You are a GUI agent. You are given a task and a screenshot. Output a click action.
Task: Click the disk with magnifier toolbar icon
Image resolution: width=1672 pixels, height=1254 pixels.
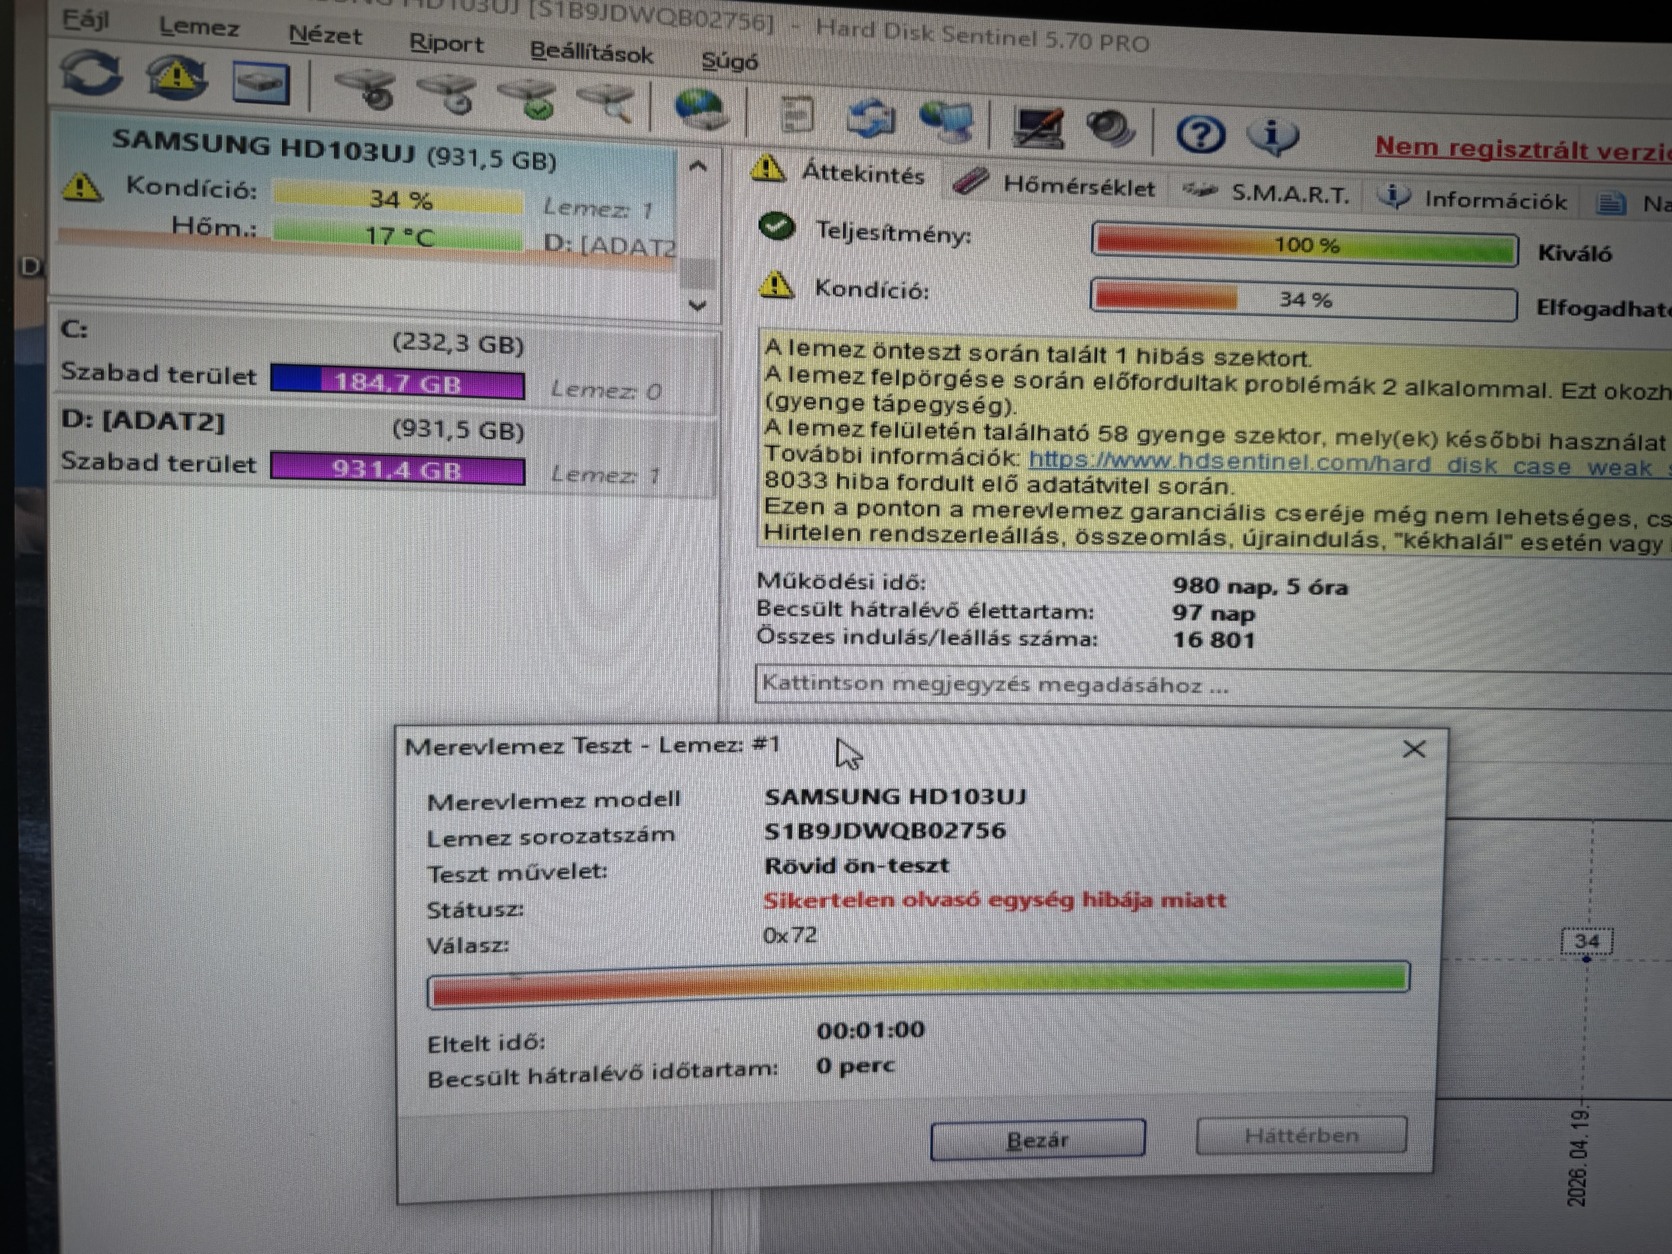(606, 103)
